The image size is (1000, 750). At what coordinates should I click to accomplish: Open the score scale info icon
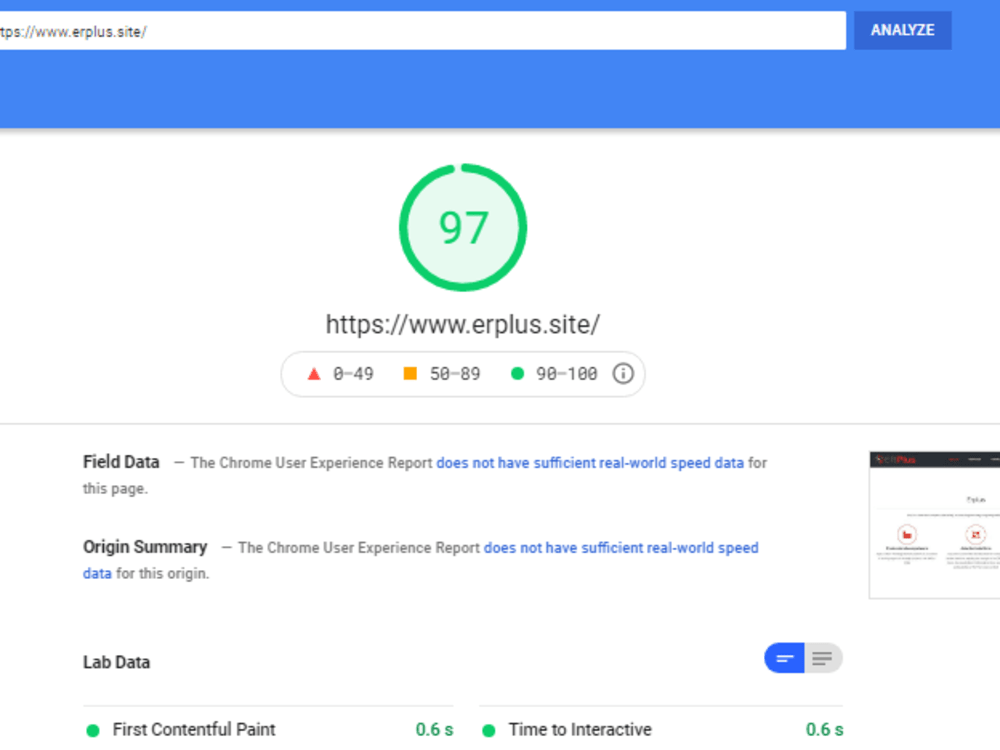click(x=623, y=374)
